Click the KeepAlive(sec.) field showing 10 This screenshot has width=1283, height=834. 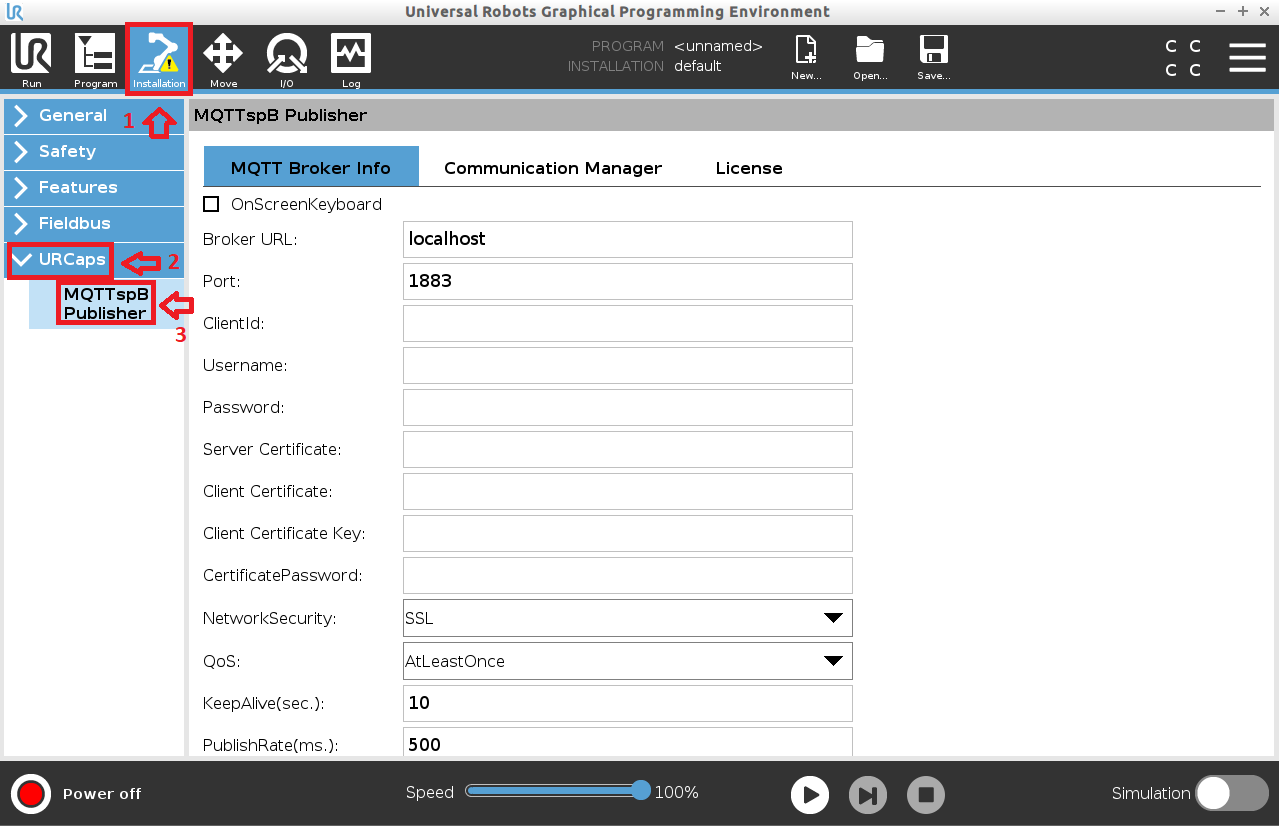coord(627,703)
